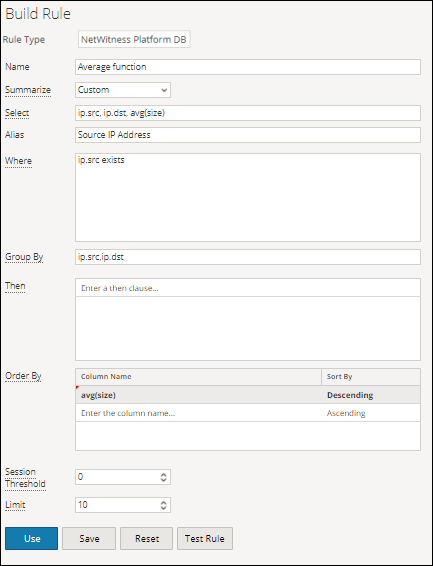This screenshot has width=433, height=566.
Task: Click the Ascending sort cell in new row
Action: coord(371,413)
